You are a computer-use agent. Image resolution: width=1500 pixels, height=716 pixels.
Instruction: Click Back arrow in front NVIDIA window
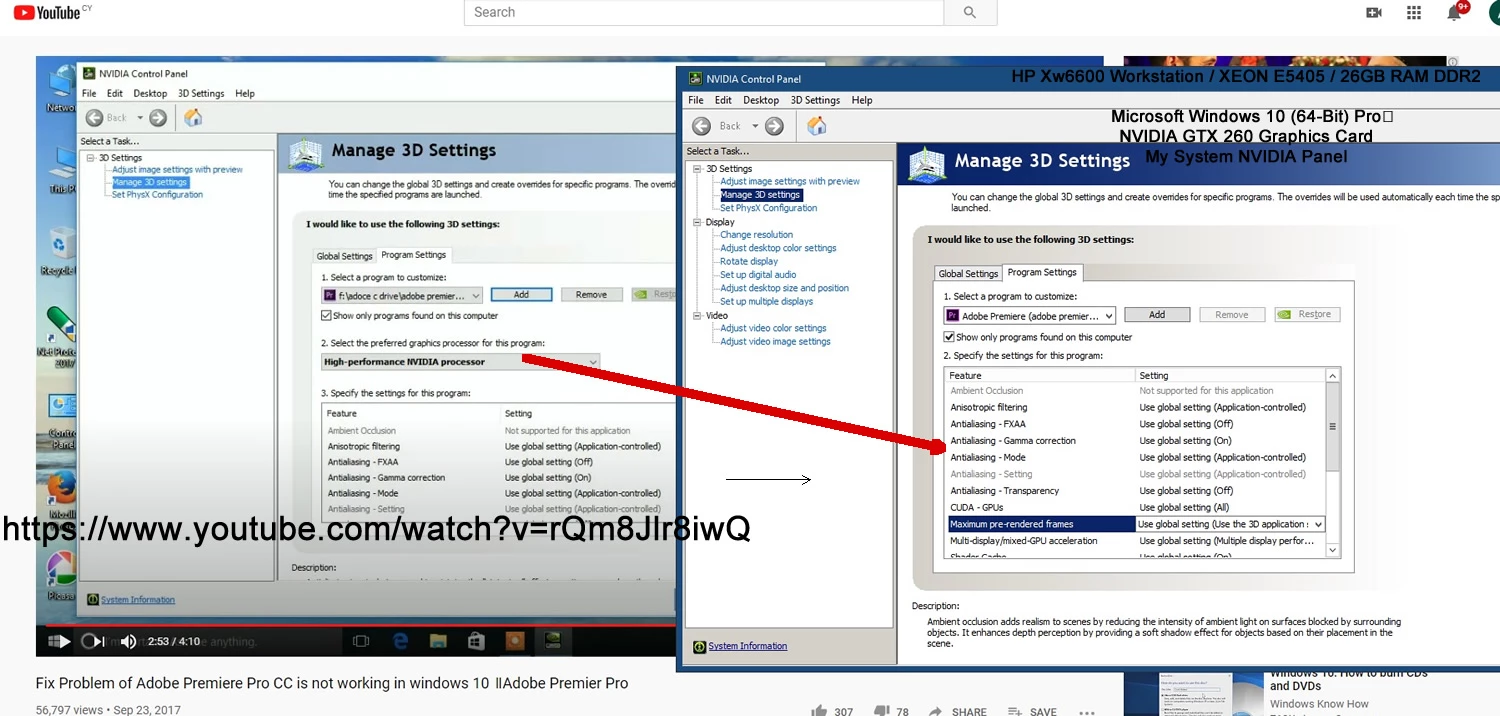tap(702, 126)
